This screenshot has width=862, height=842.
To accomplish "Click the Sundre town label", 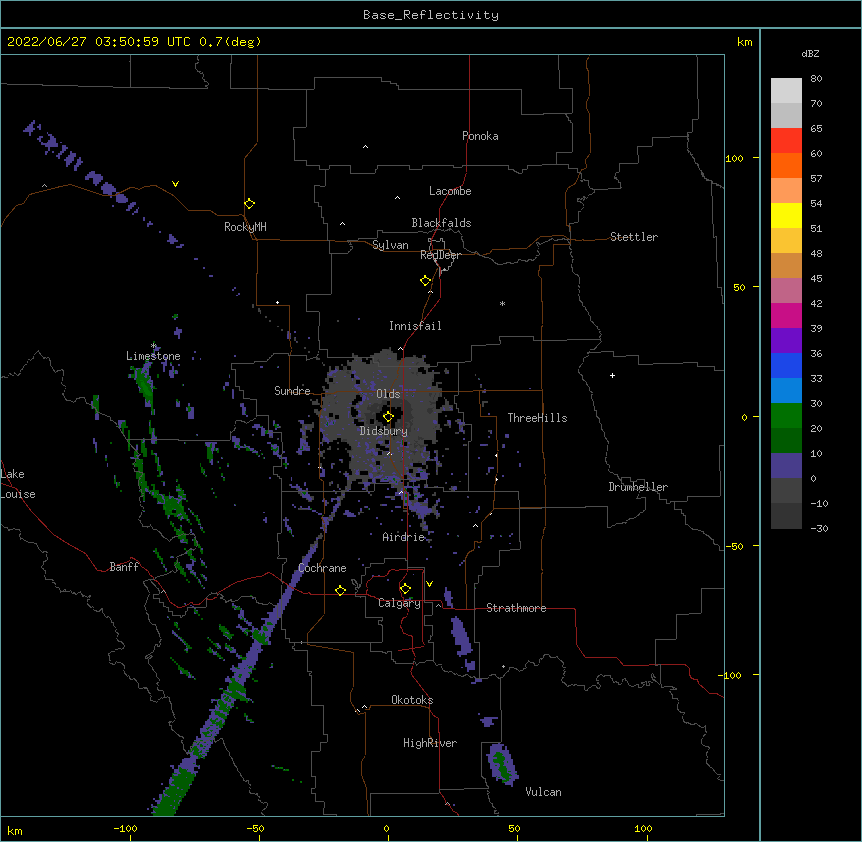I will pyautogui.click(x=292, y=391).
